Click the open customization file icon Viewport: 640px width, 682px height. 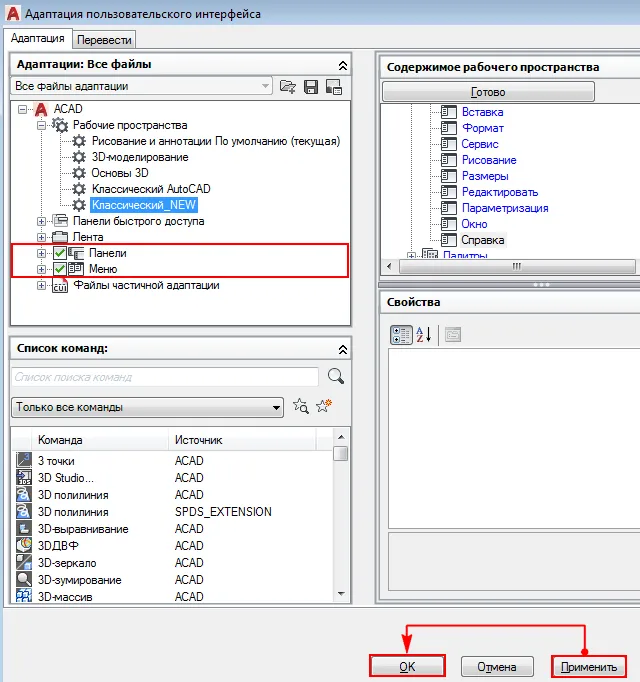288,87
